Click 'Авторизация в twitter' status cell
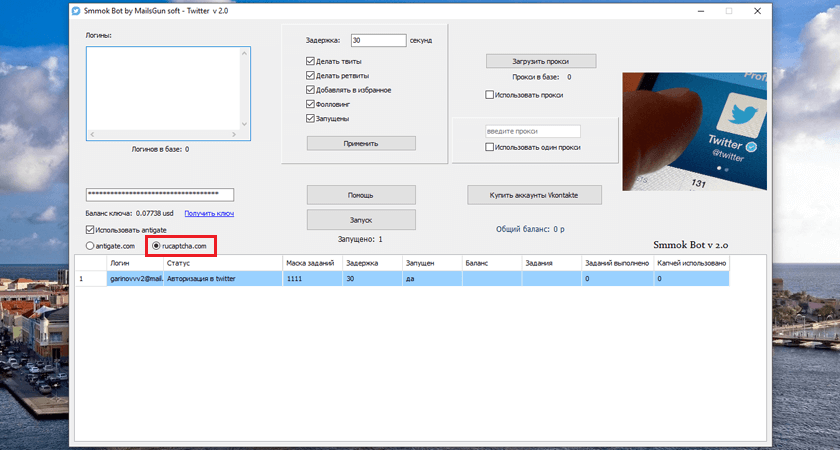 (223, 279)
